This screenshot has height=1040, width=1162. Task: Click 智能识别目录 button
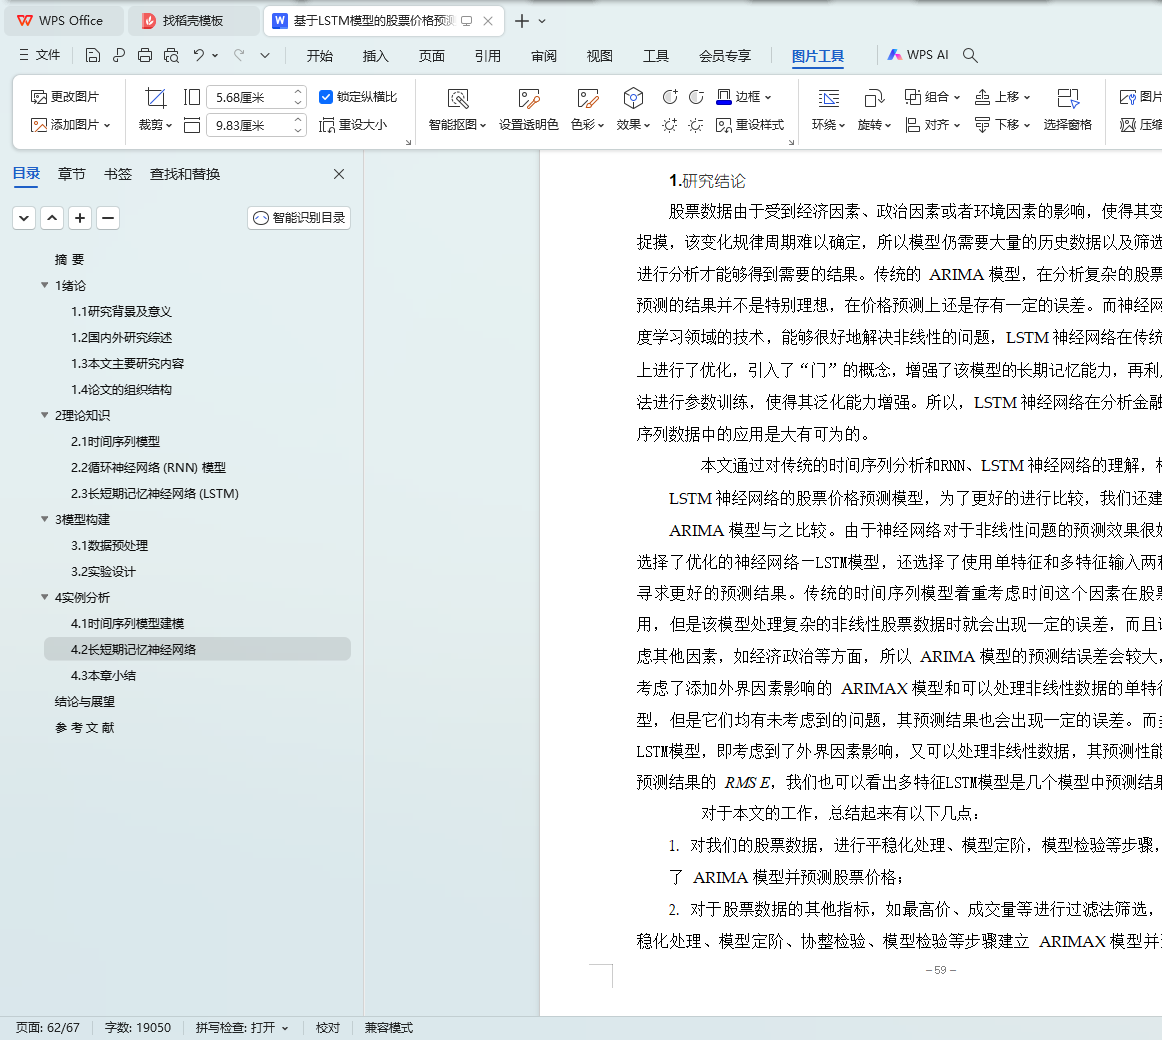coord(299,218)
